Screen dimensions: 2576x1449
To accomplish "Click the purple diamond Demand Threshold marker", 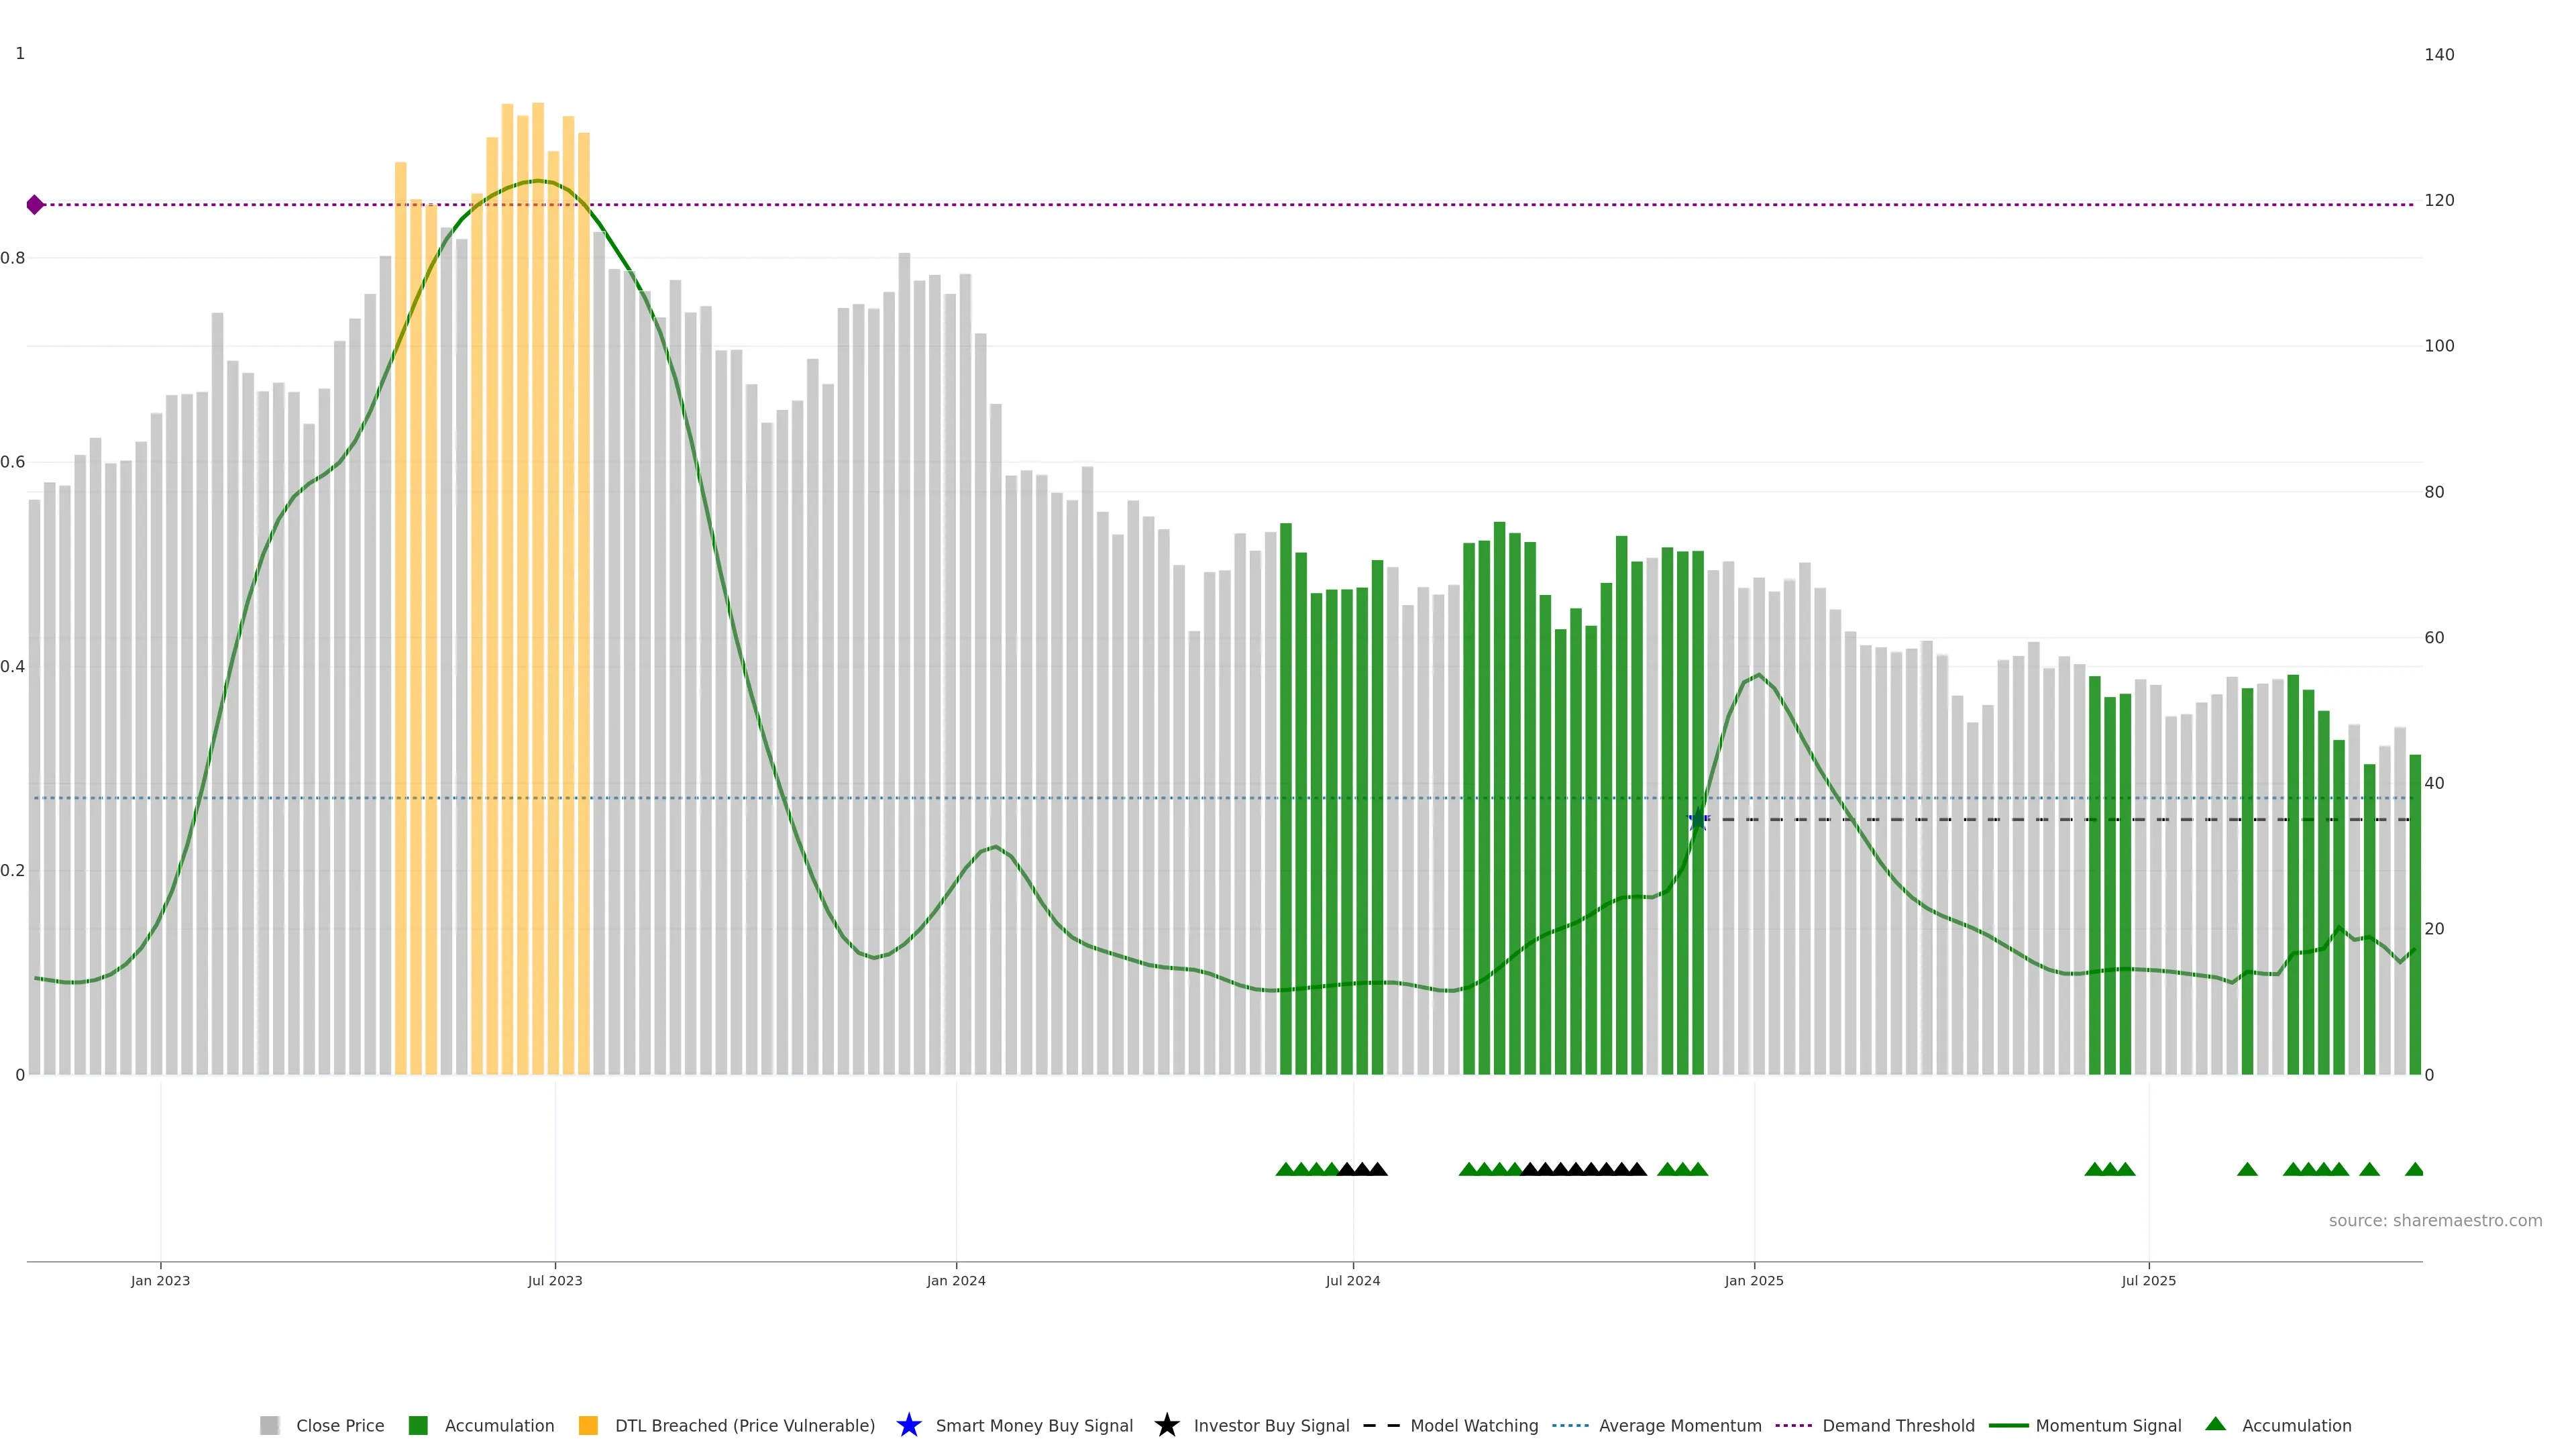I will point(35,205).
